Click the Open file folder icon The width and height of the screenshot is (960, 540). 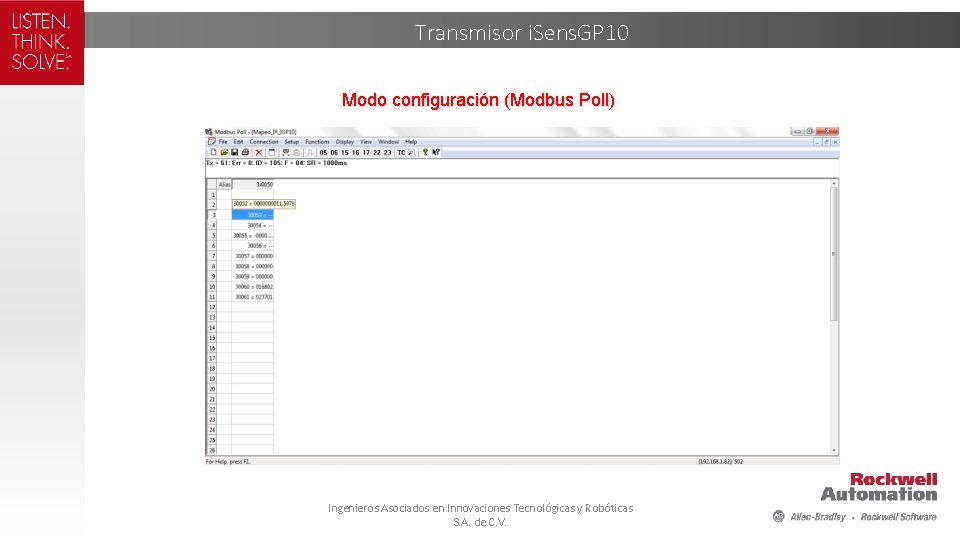[224, 152]
